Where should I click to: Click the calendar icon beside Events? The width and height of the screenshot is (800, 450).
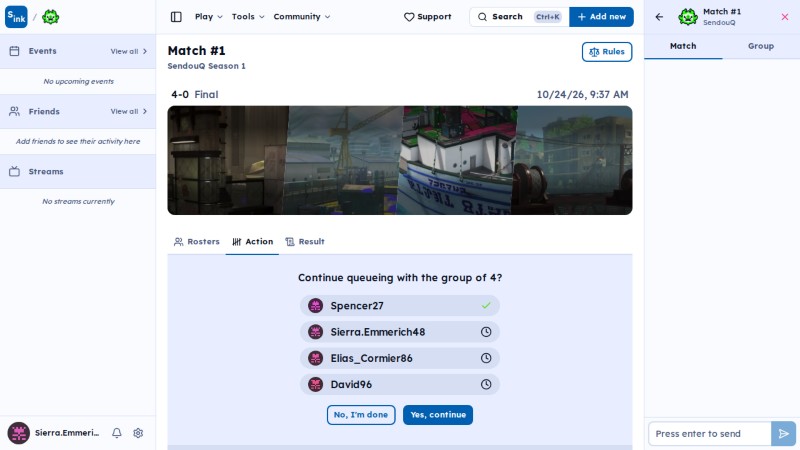14,51
